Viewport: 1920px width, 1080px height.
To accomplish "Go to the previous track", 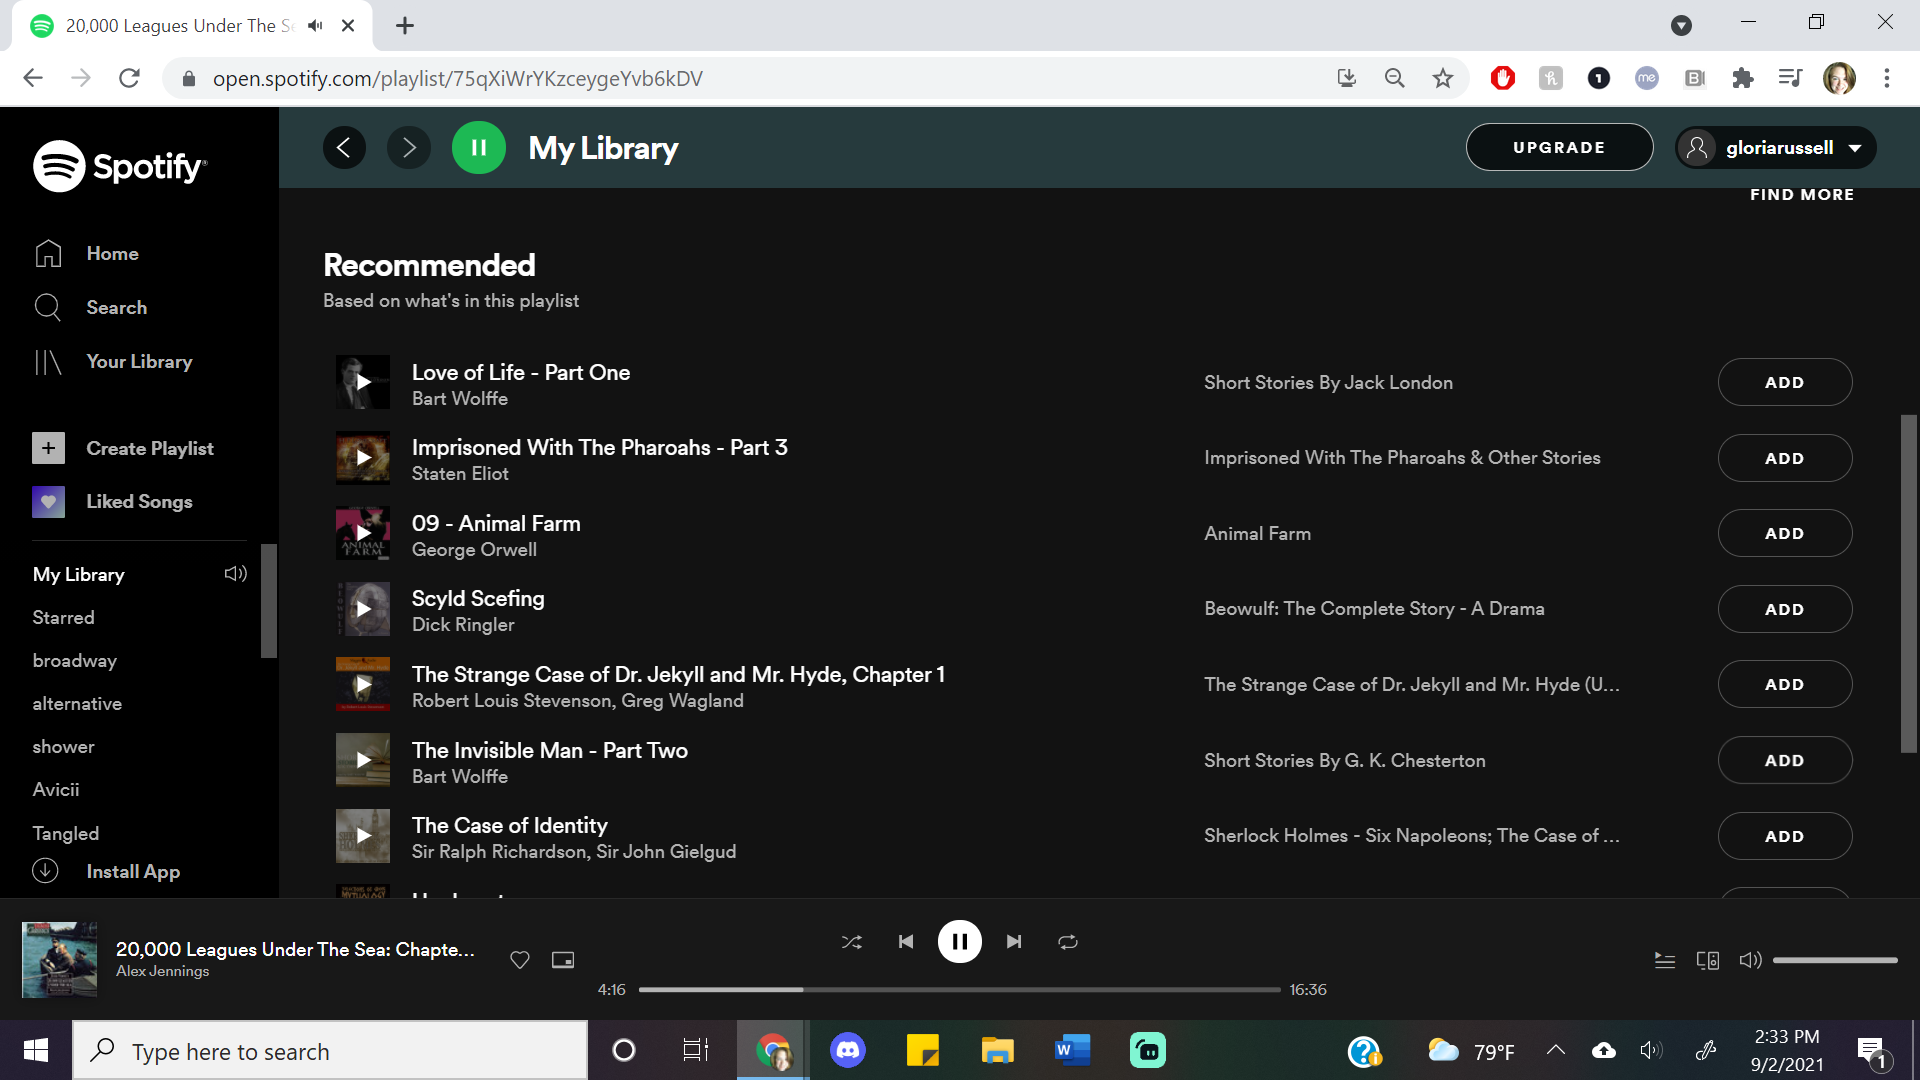I will [x=906, y=941].
